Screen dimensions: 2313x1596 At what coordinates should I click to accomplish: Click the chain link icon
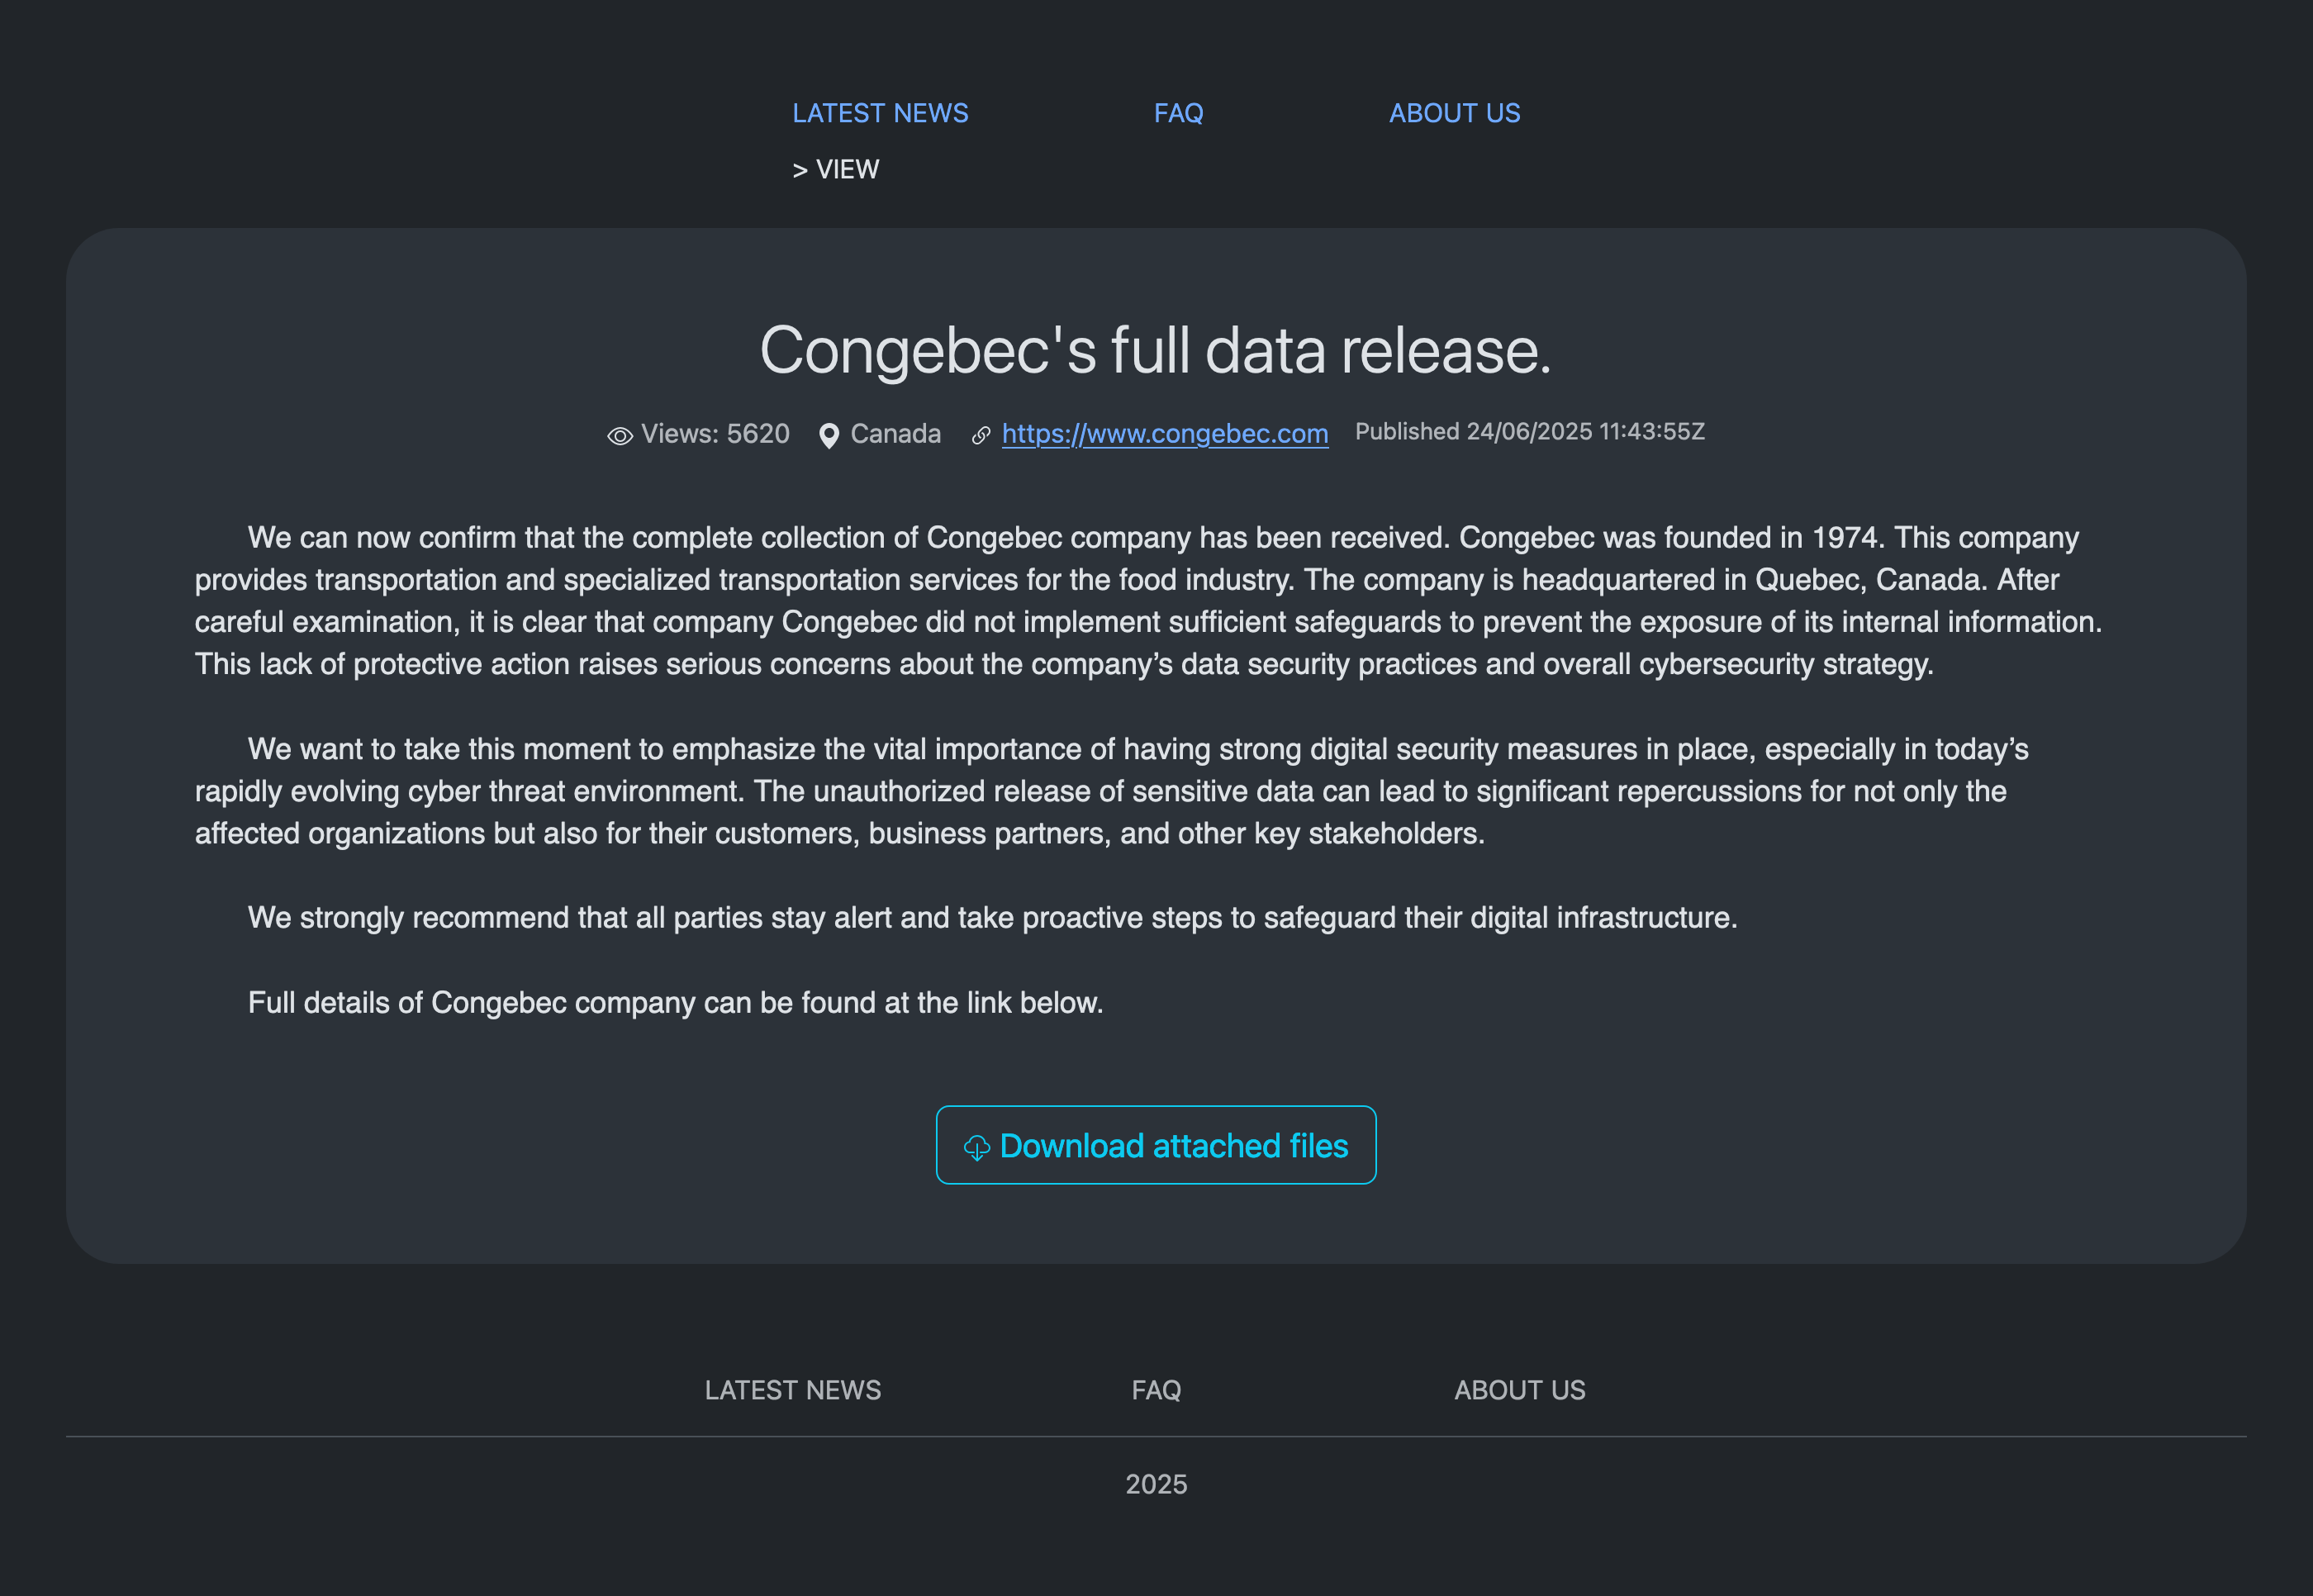pyautogui.click(x=981, y=435)
